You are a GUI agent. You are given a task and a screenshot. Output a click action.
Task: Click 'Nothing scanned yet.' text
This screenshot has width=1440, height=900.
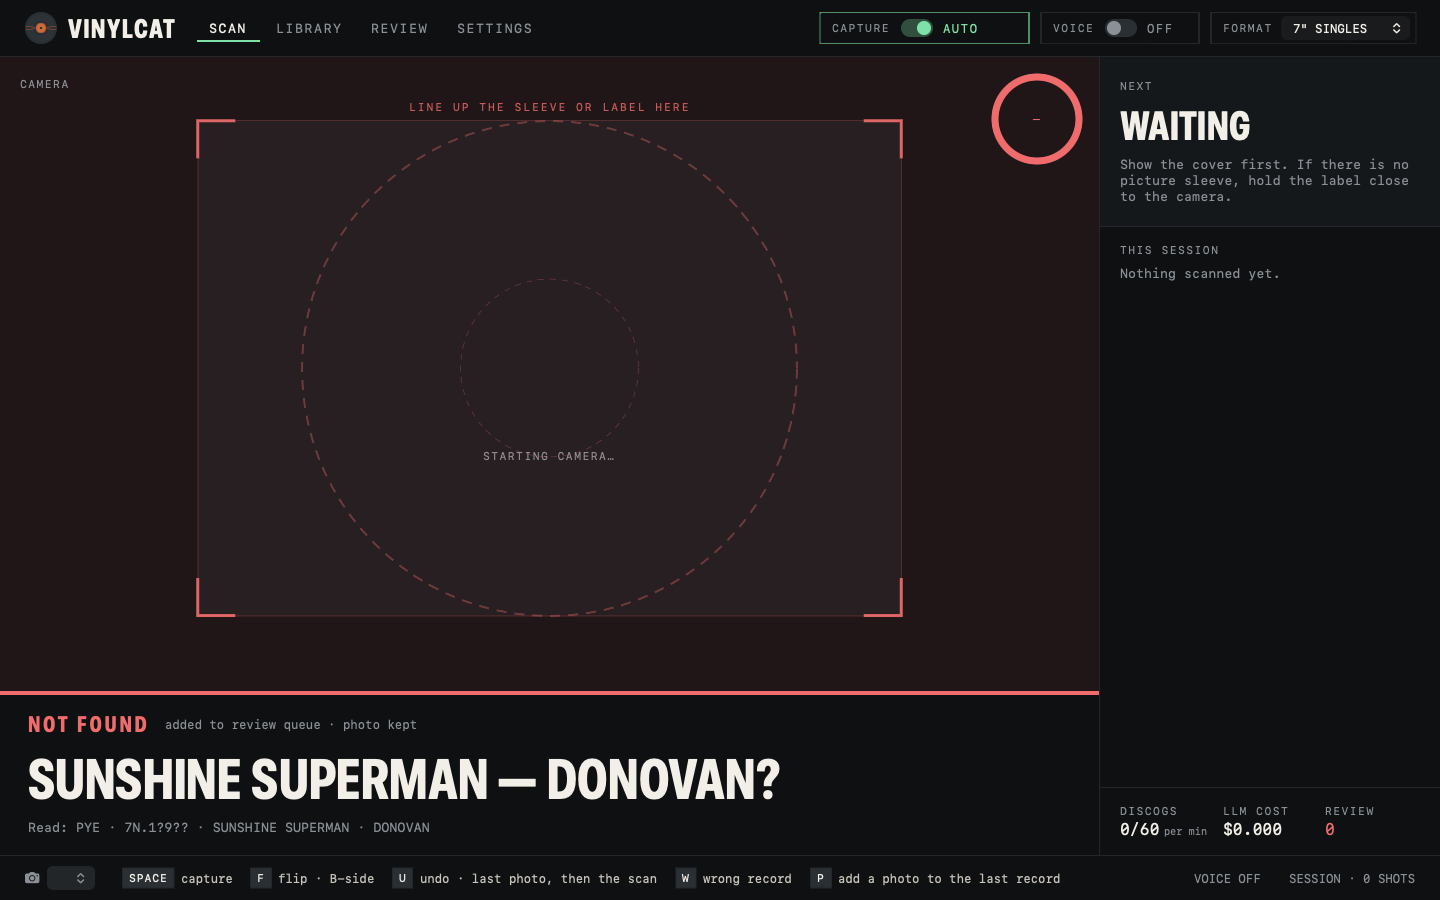pyautogui.click(x=1200, y=273)
